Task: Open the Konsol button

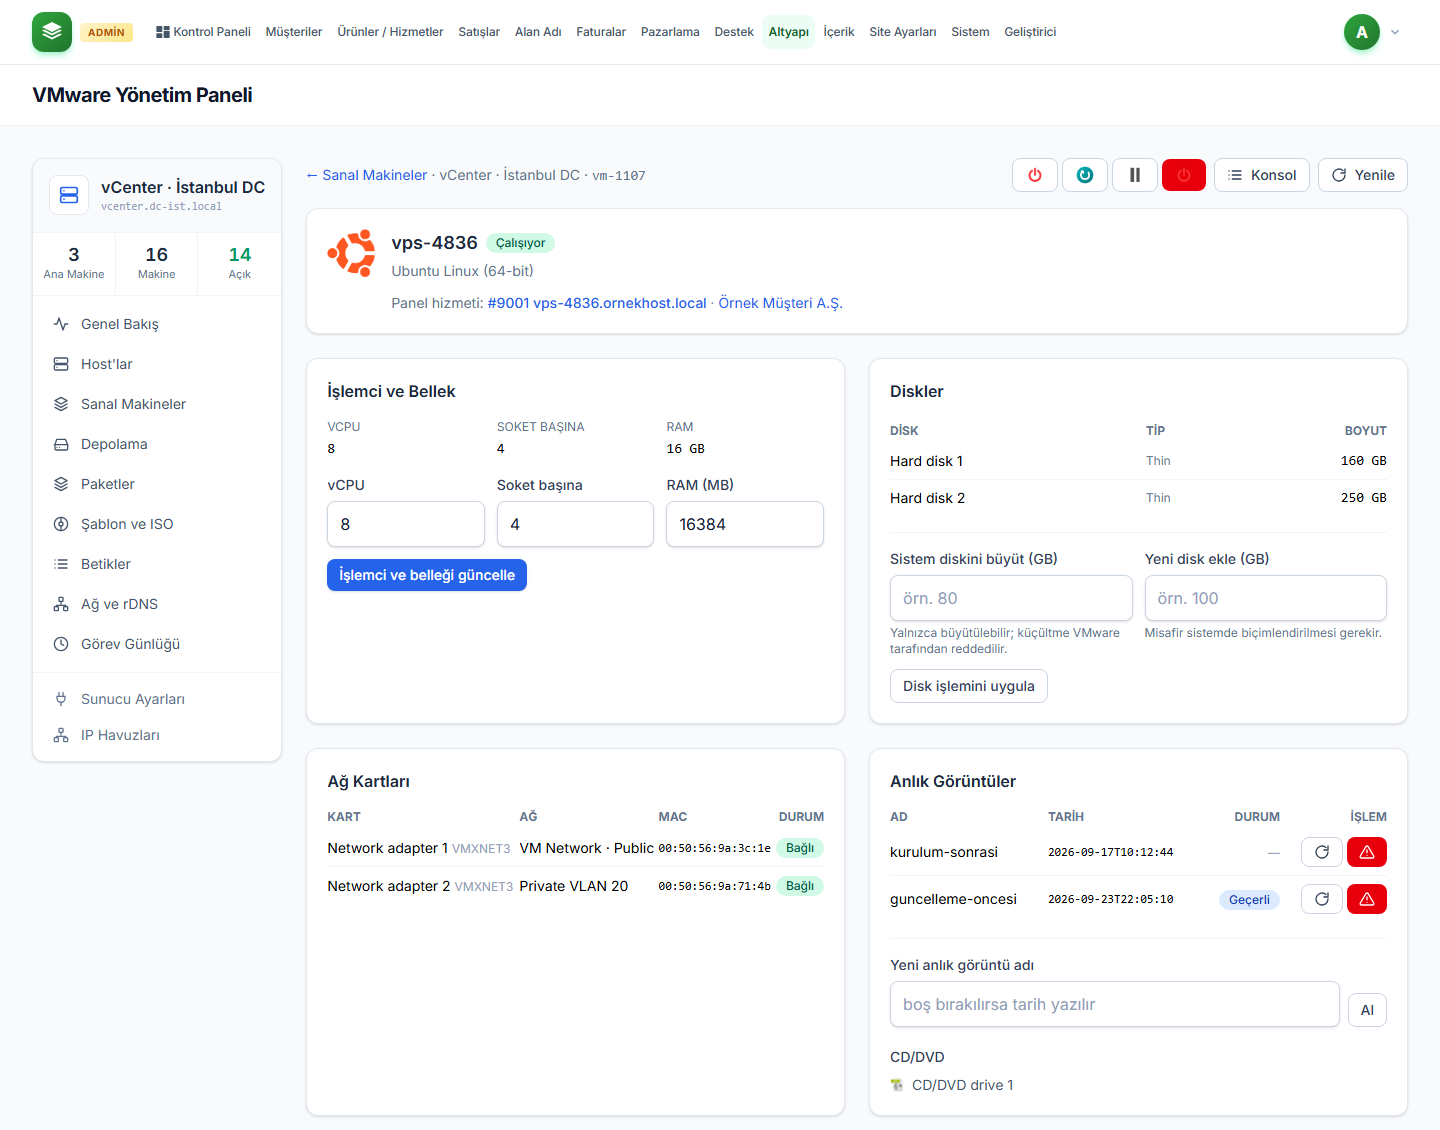Action: point(1262,175)
